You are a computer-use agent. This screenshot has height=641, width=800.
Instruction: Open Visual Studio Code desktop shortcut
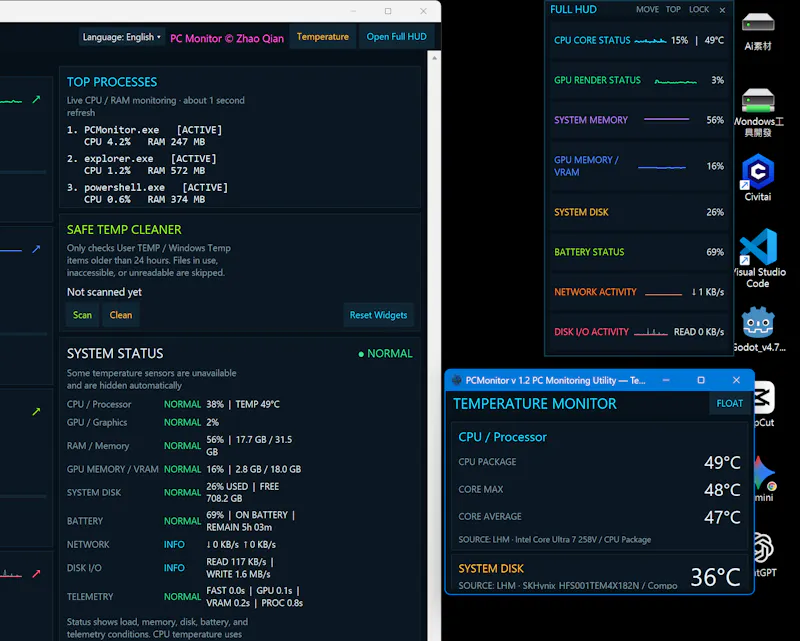click(x=758, y=258)
